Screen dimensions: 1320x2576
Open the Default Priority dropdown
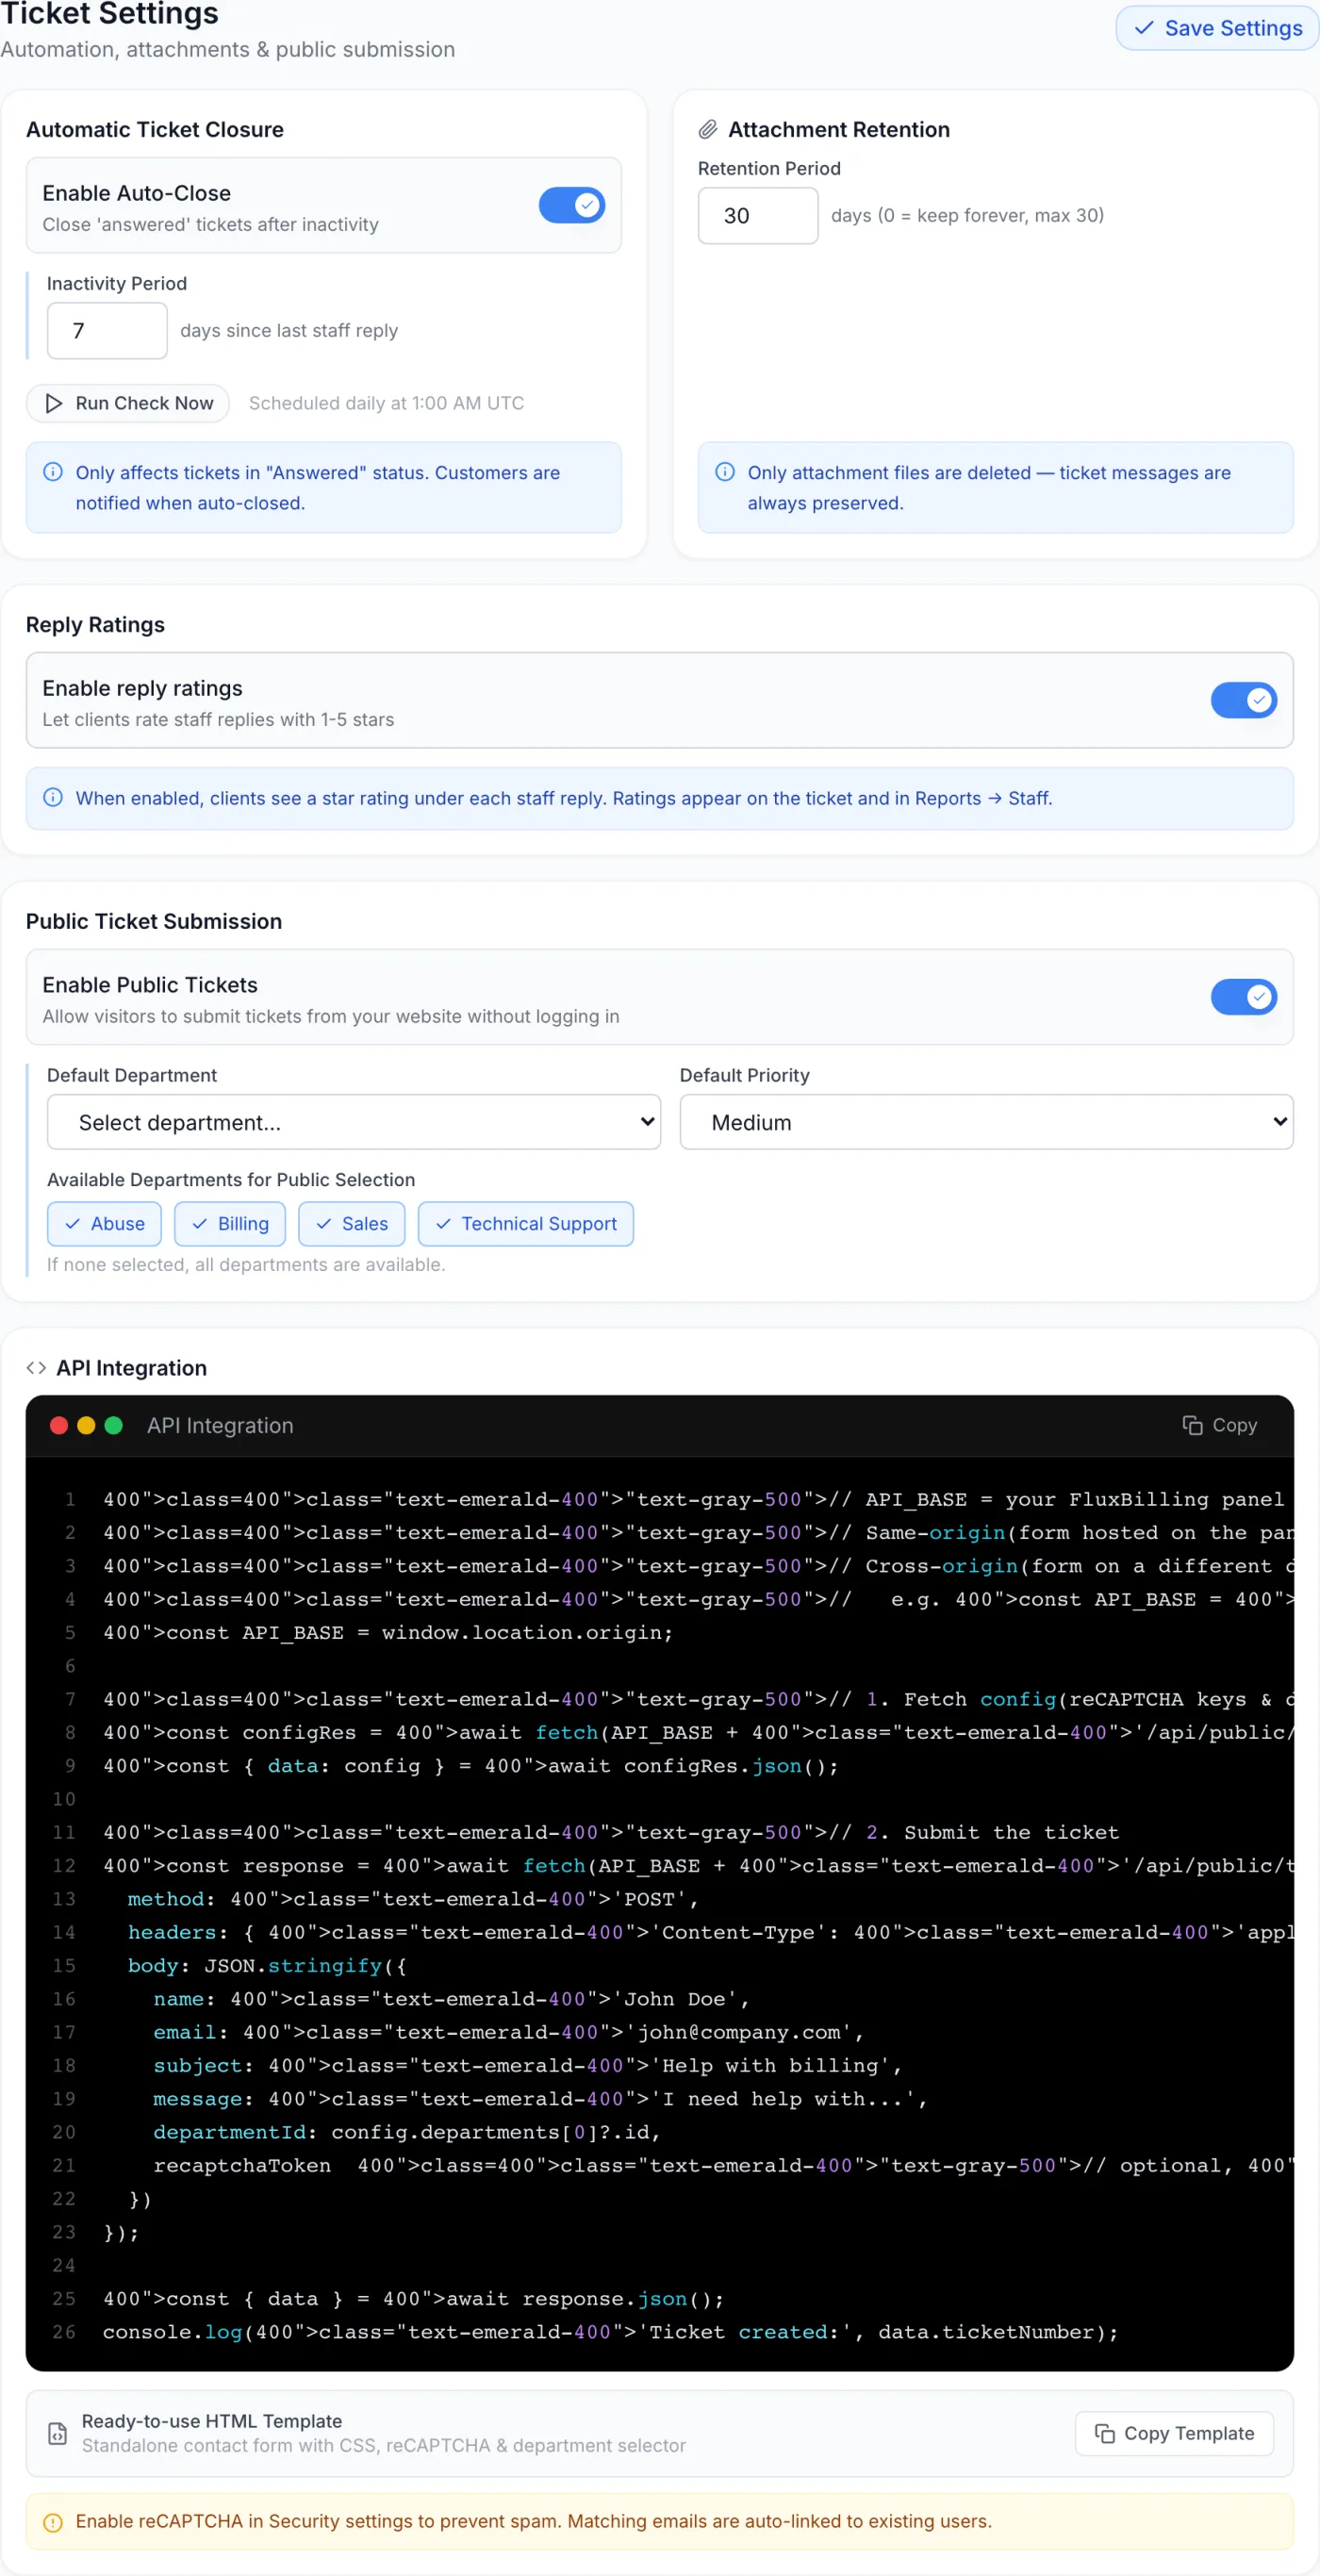(x=986, y=1122)
